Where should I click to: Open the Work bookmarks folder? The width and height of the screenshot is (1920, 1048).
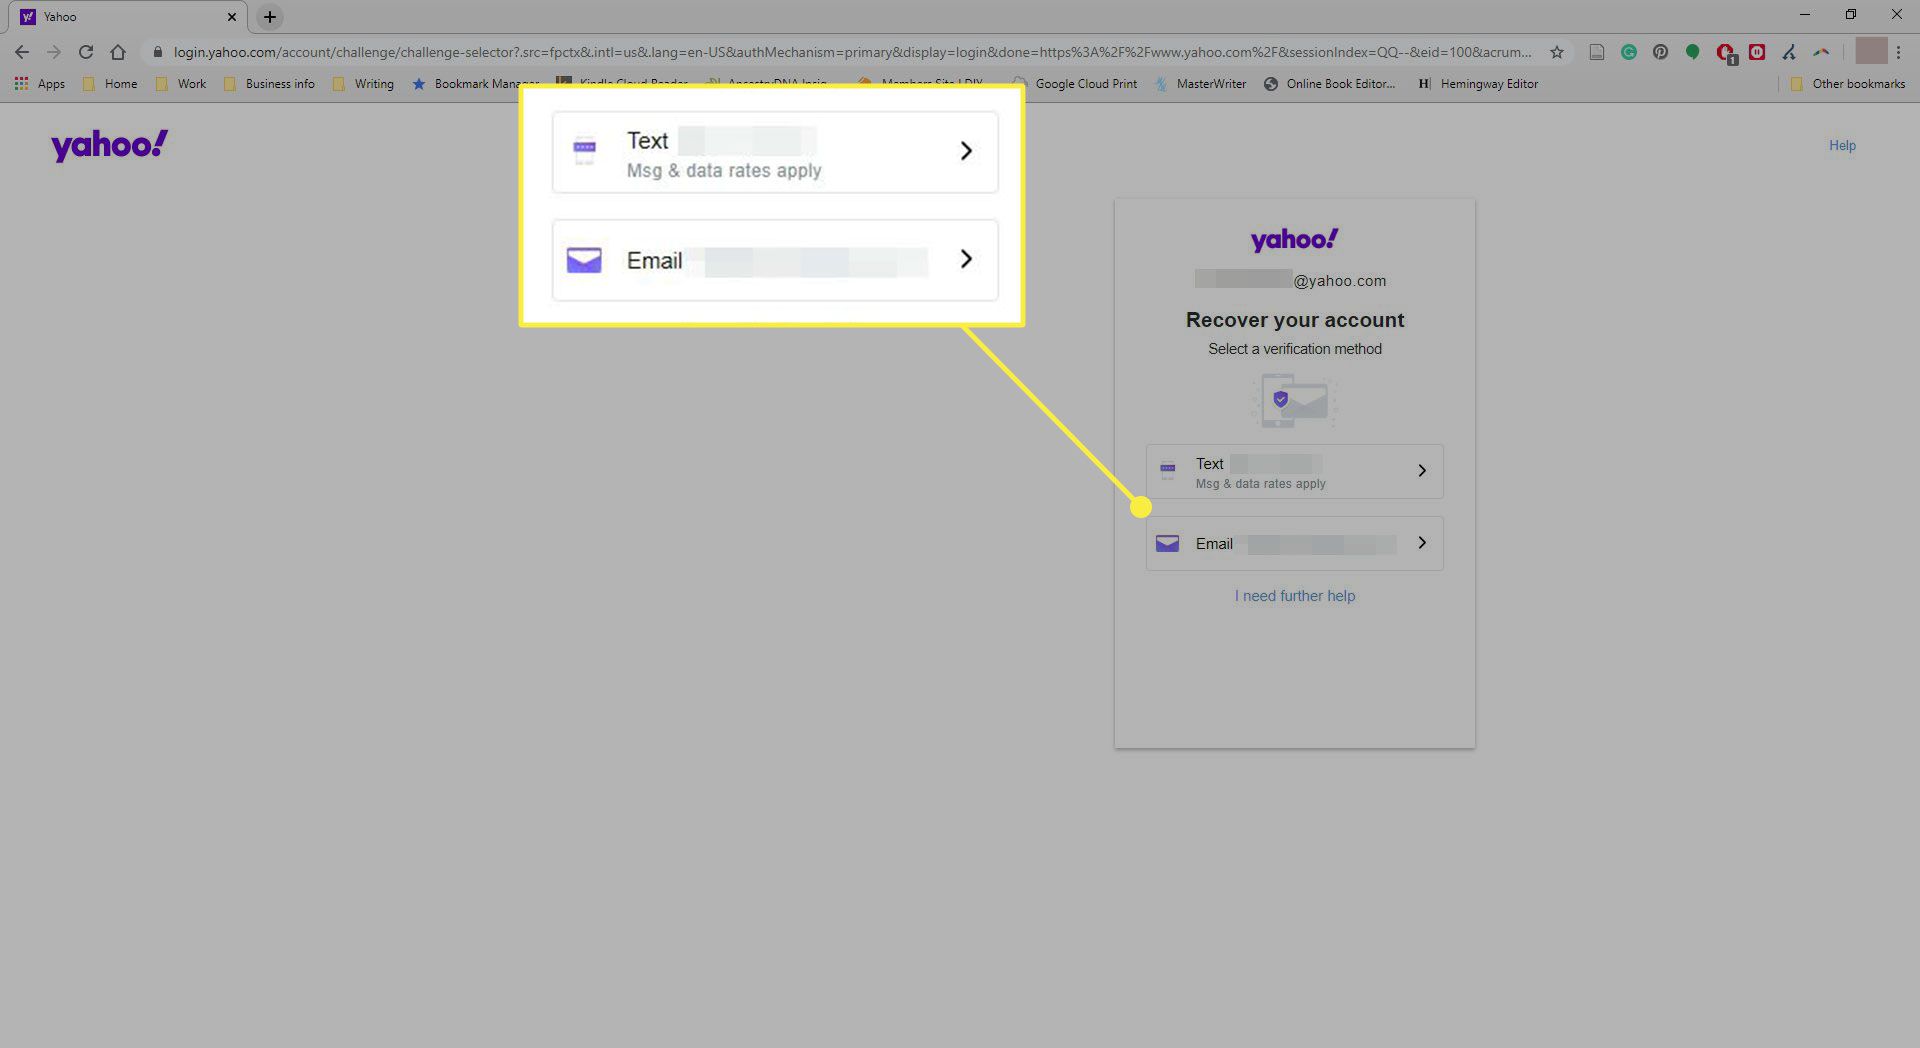181,84
